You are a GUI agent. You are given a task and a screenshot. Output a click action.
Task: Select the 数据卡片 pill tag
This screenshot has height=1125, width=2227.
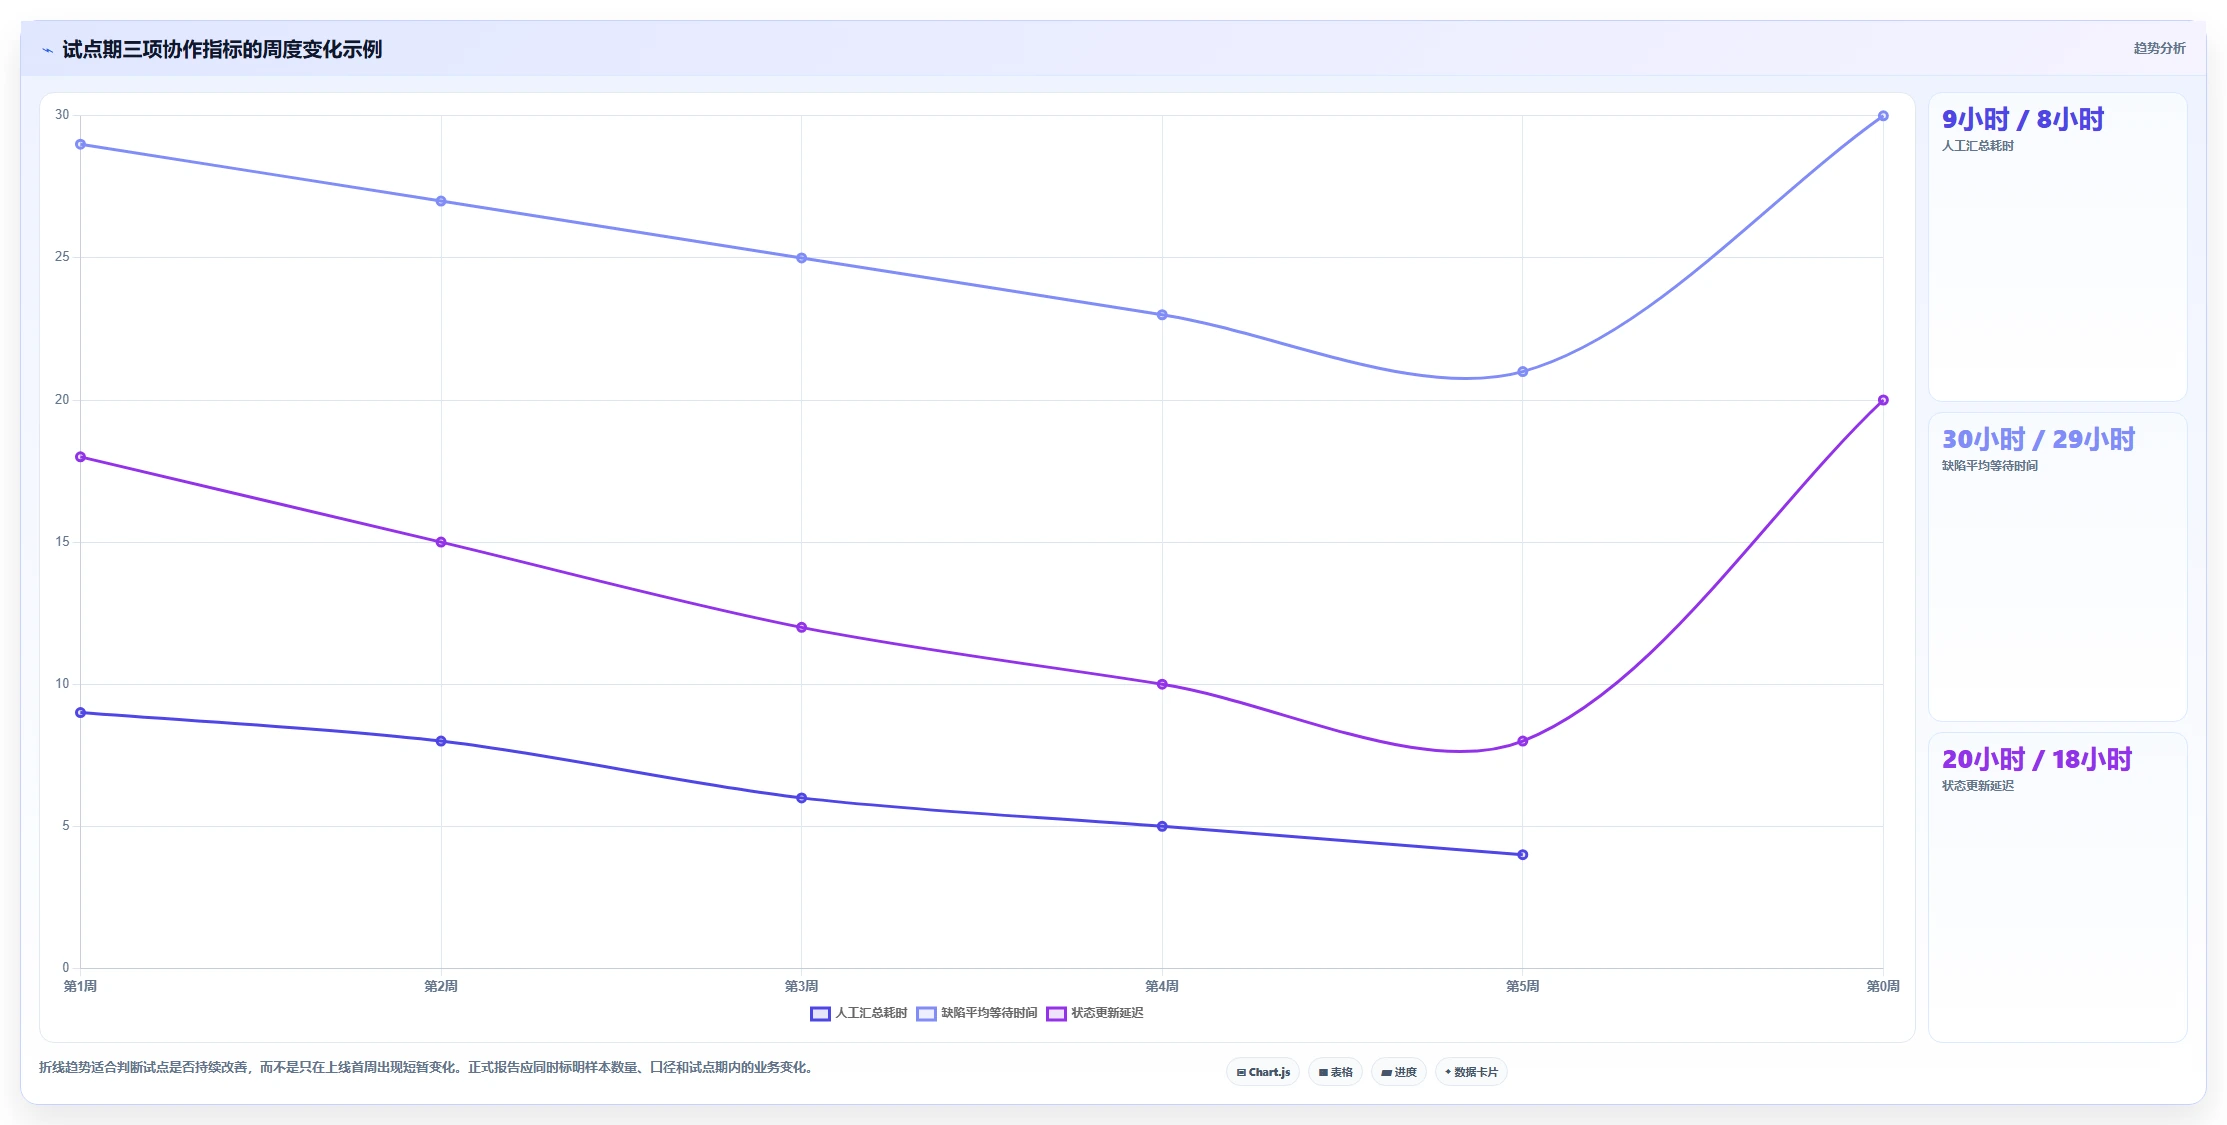tap(1471, 1072)
